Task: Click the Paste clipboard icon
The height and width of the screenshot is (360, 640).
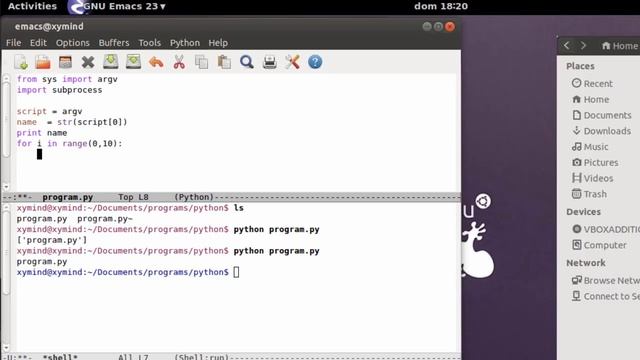Action: [x=224, y=62]
